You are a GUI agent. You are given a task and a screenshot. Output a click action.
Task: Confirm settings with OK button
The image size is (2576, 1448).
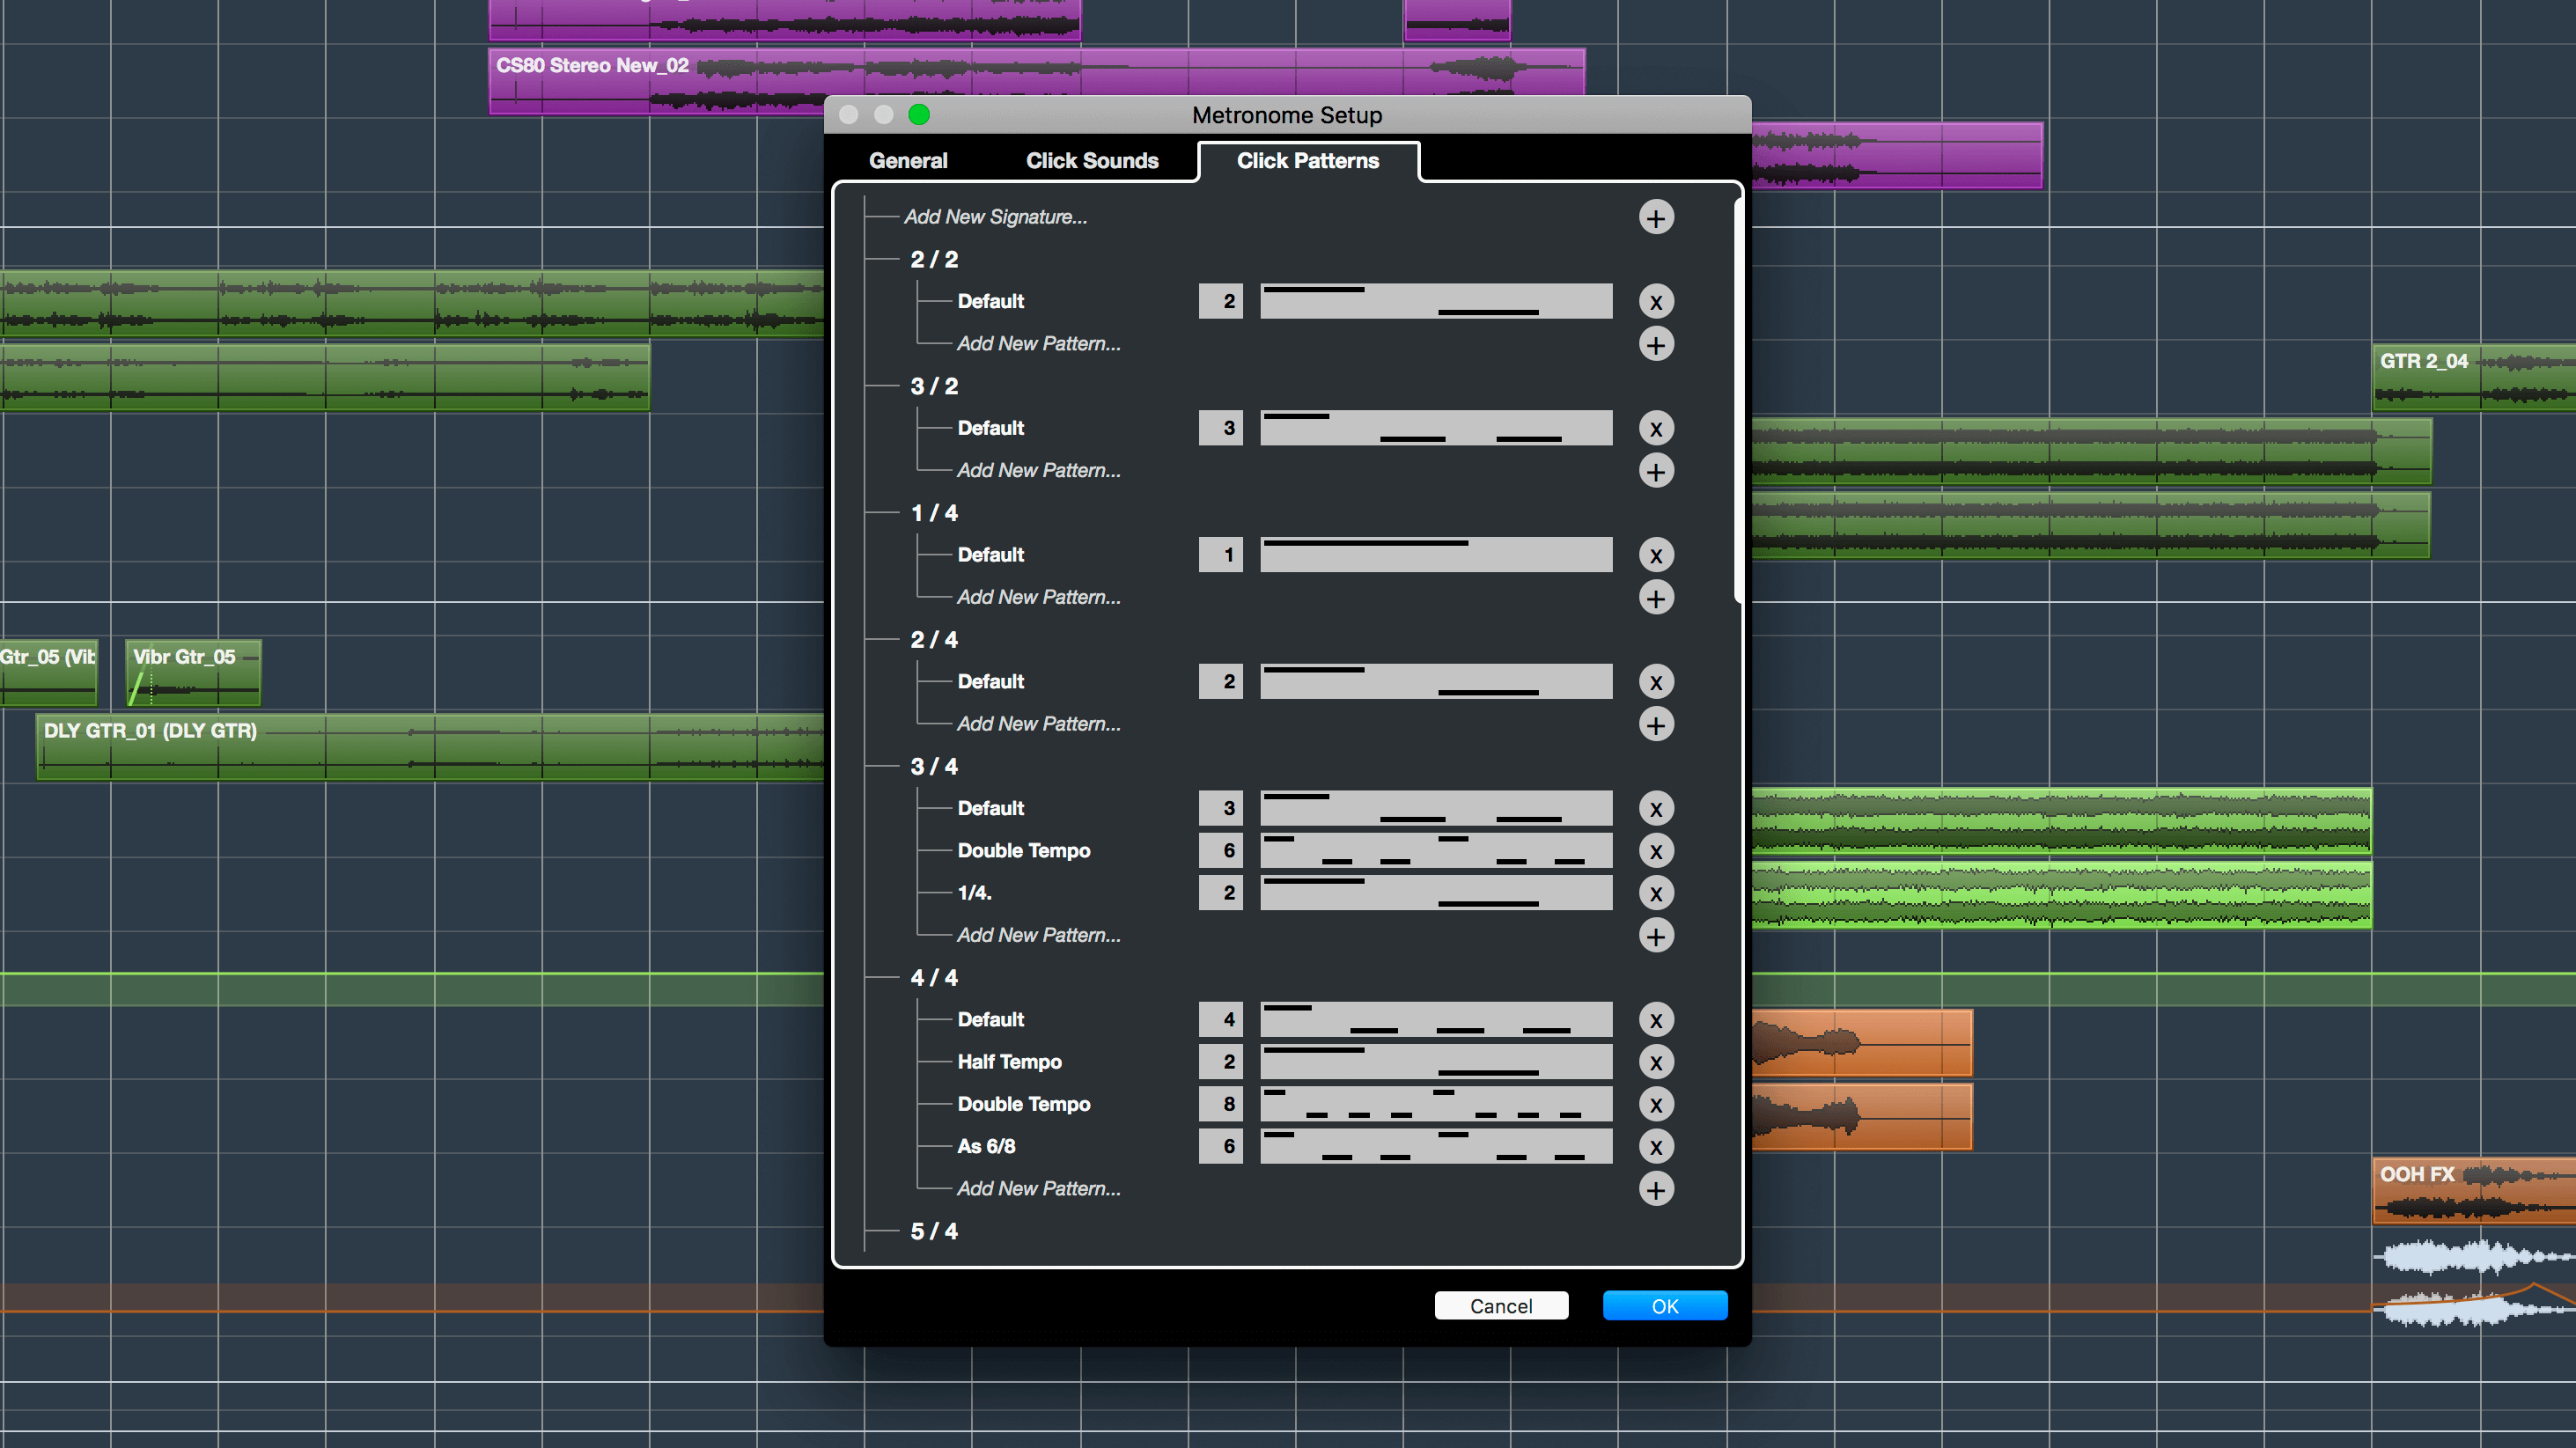(x=1664, y=1305)
